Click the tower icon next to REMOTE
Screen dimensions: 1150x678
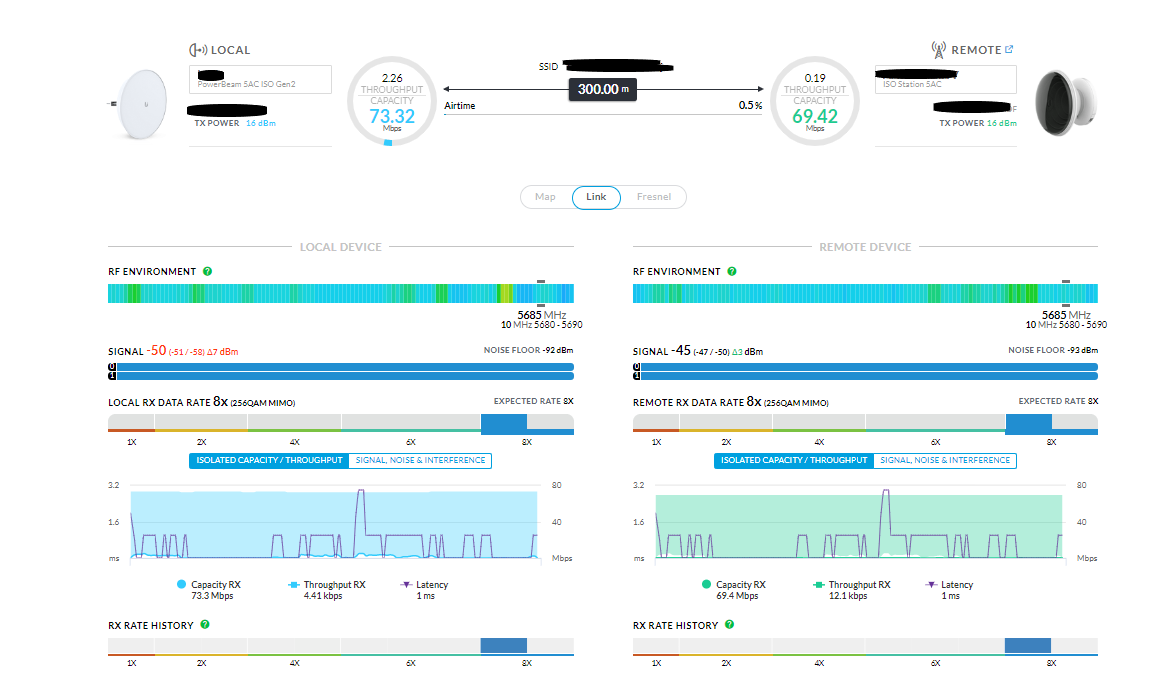(x=938, y=49)
